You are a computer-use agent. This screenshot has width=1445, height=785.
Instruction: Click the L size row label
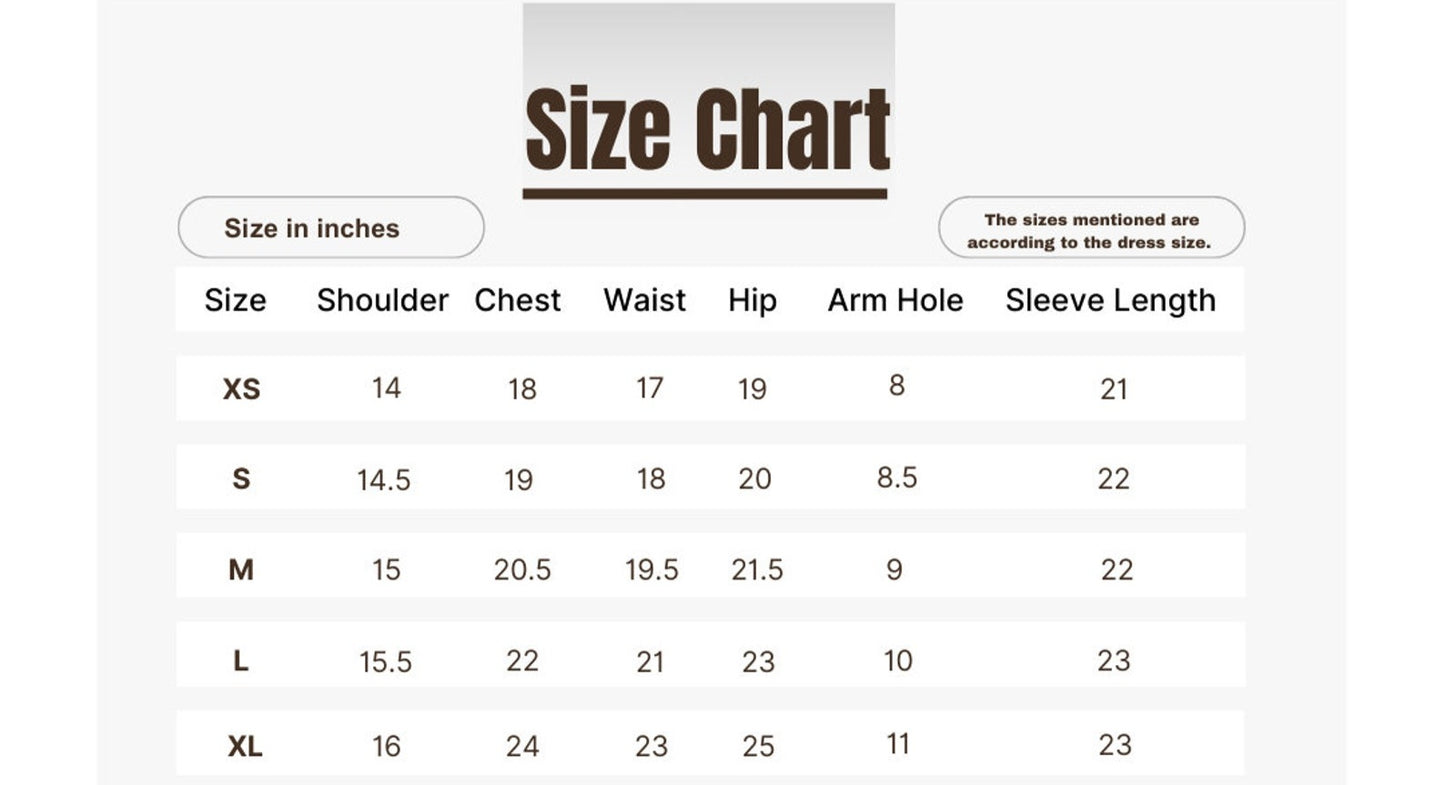[x=241, y=661]
